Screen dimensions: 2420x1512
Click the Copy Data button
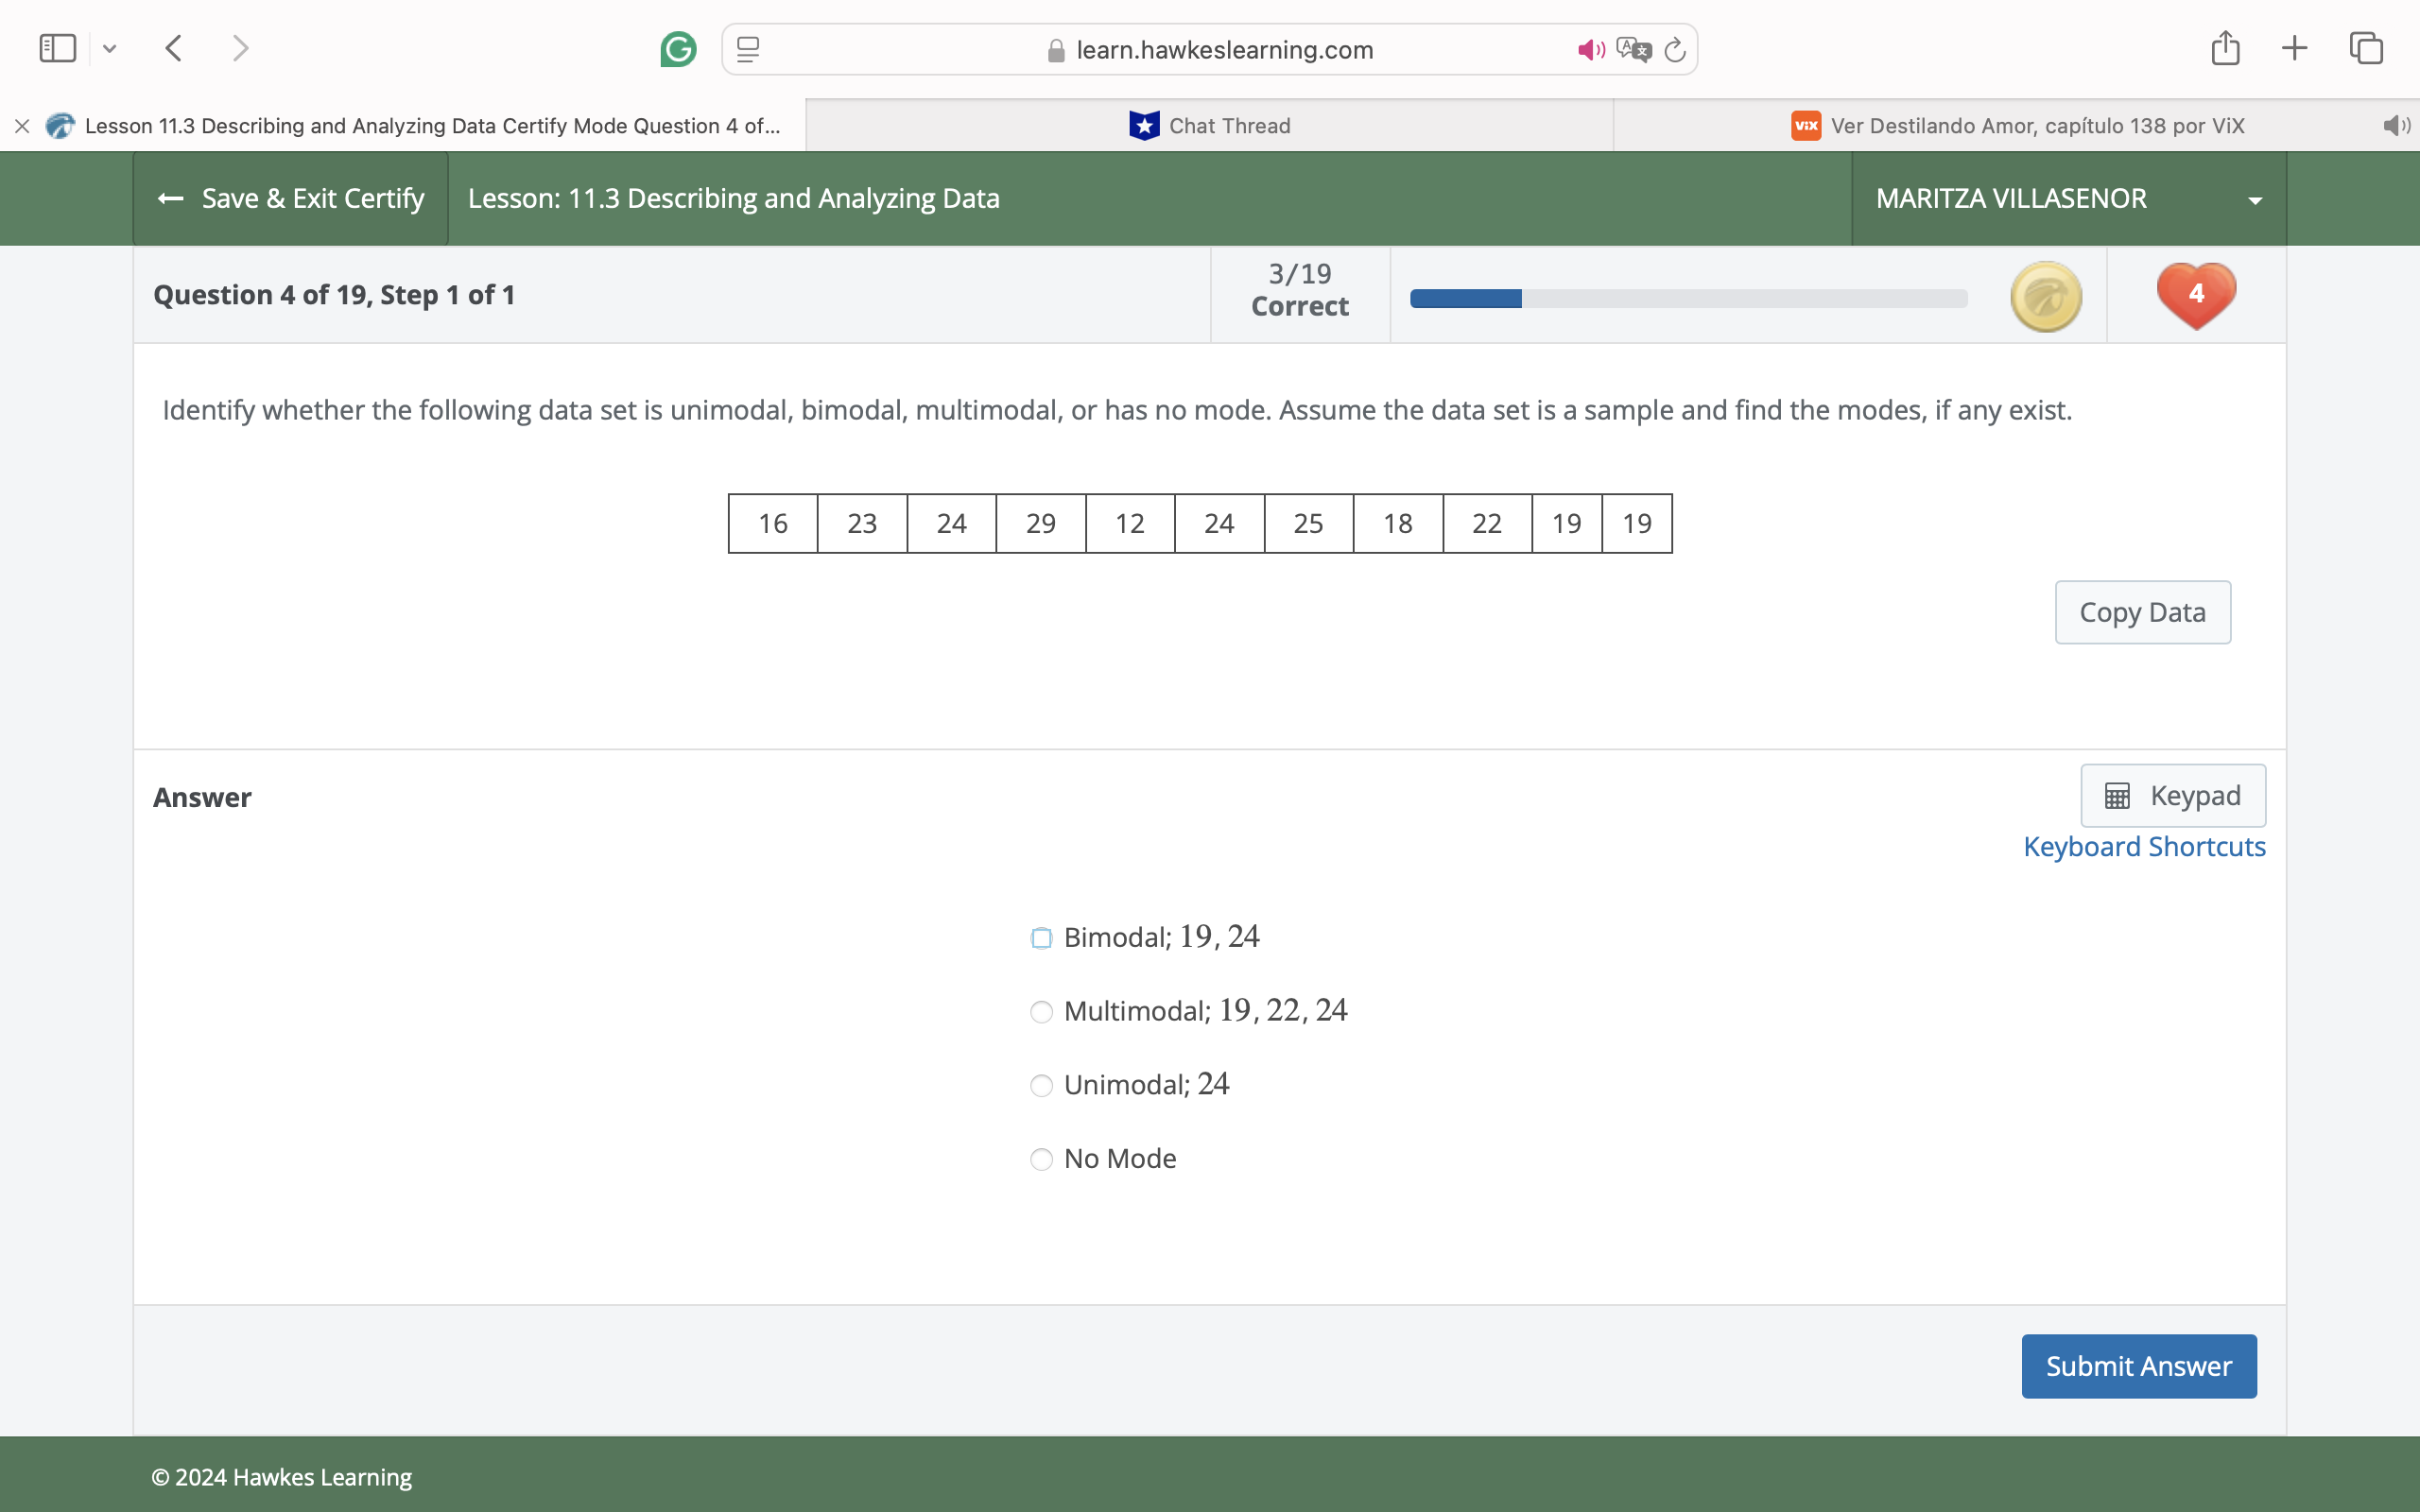pos(2142,611)
